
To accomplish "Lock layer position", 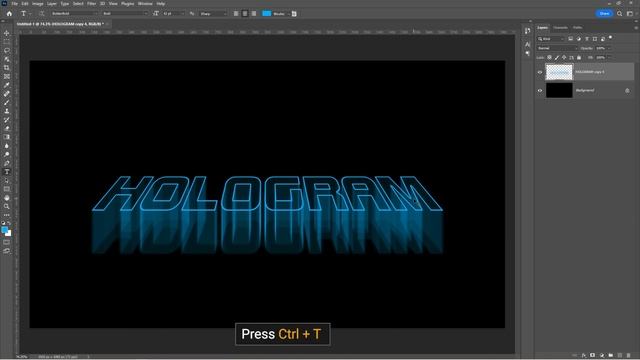I will [x=564, y=58].
